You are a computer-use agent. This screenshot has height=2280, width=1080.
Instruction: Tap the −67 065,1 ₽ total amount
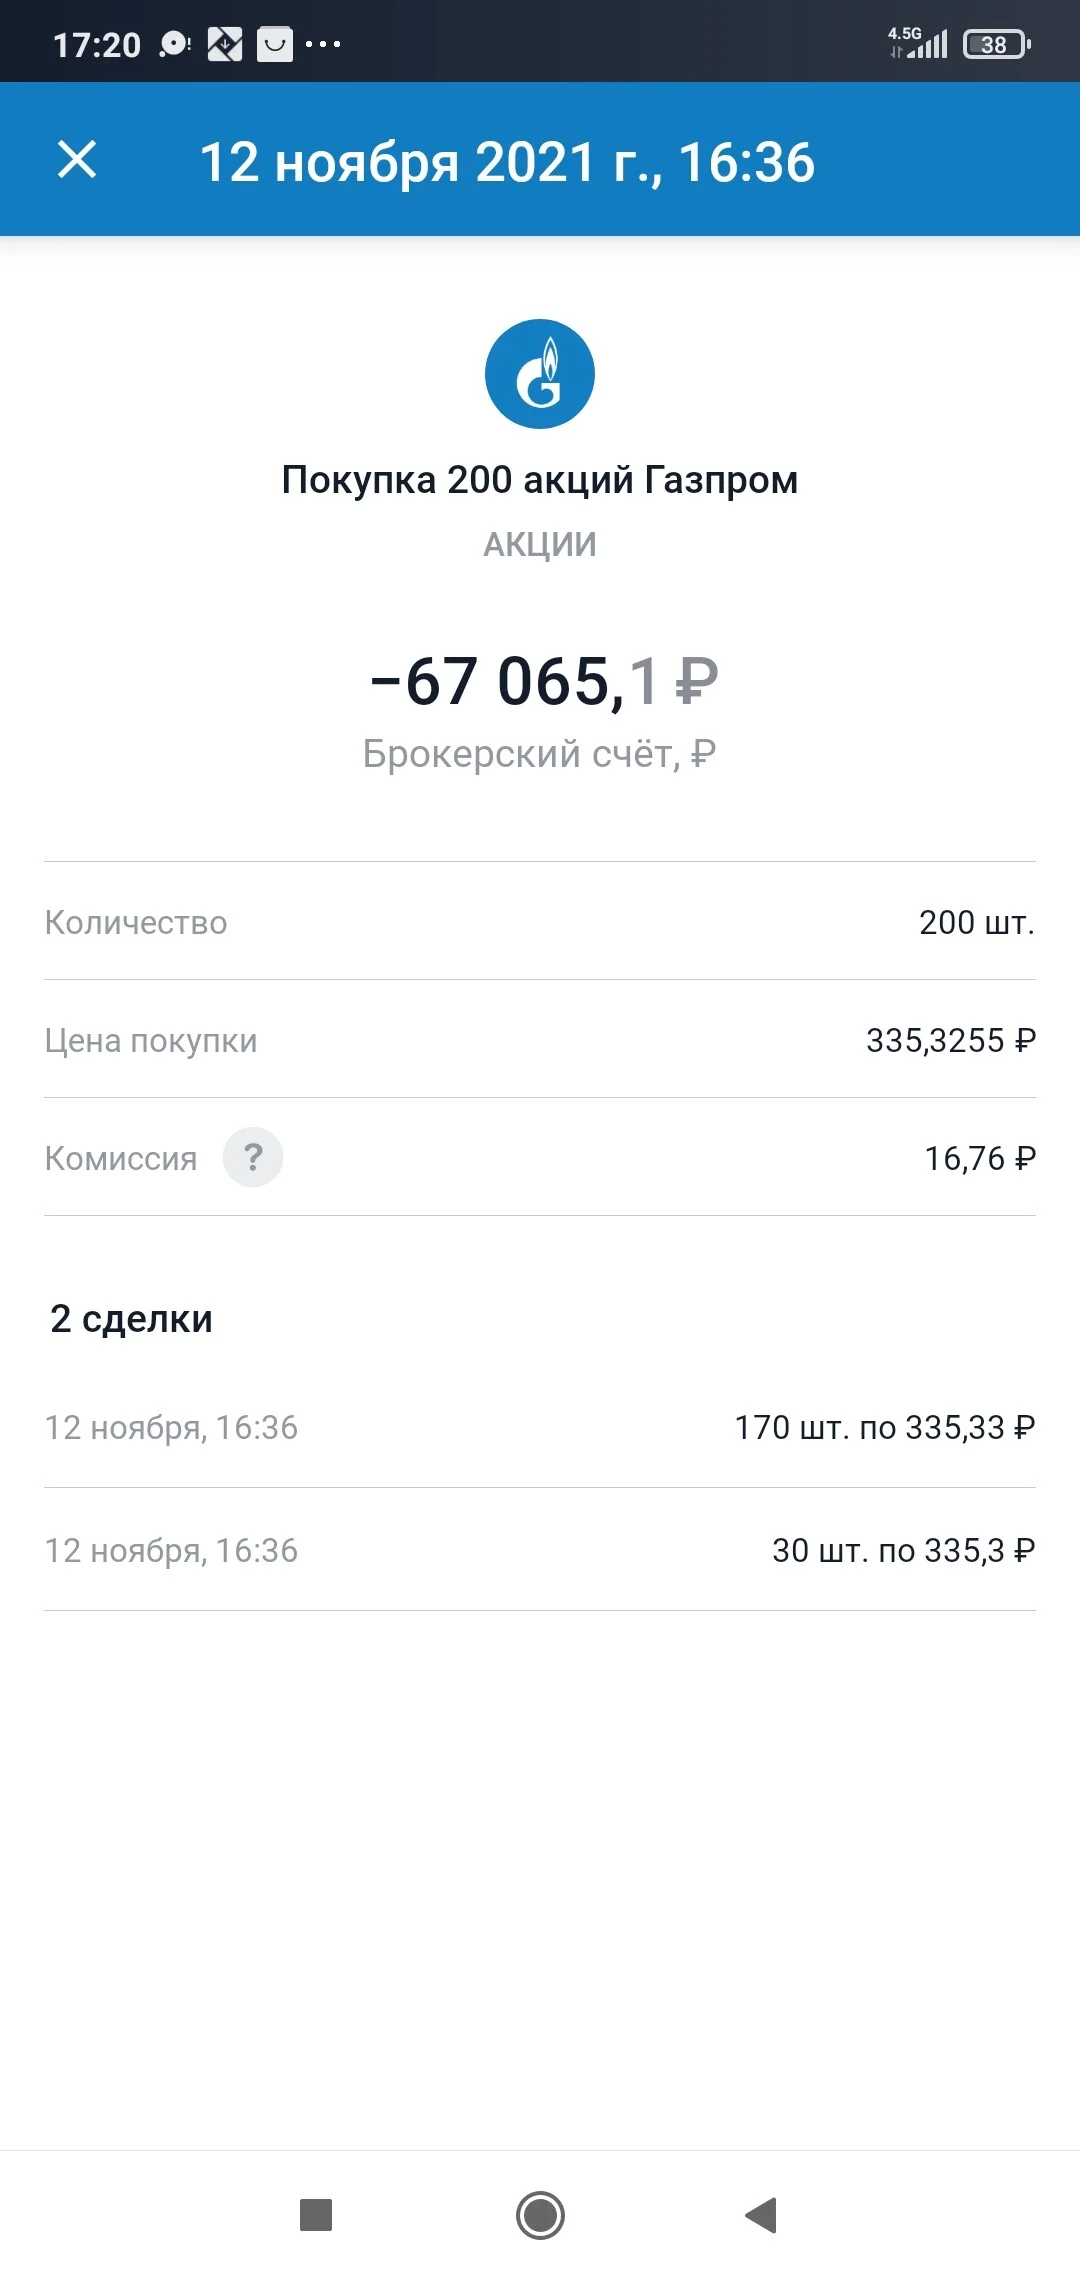click(x=544, y=681)
